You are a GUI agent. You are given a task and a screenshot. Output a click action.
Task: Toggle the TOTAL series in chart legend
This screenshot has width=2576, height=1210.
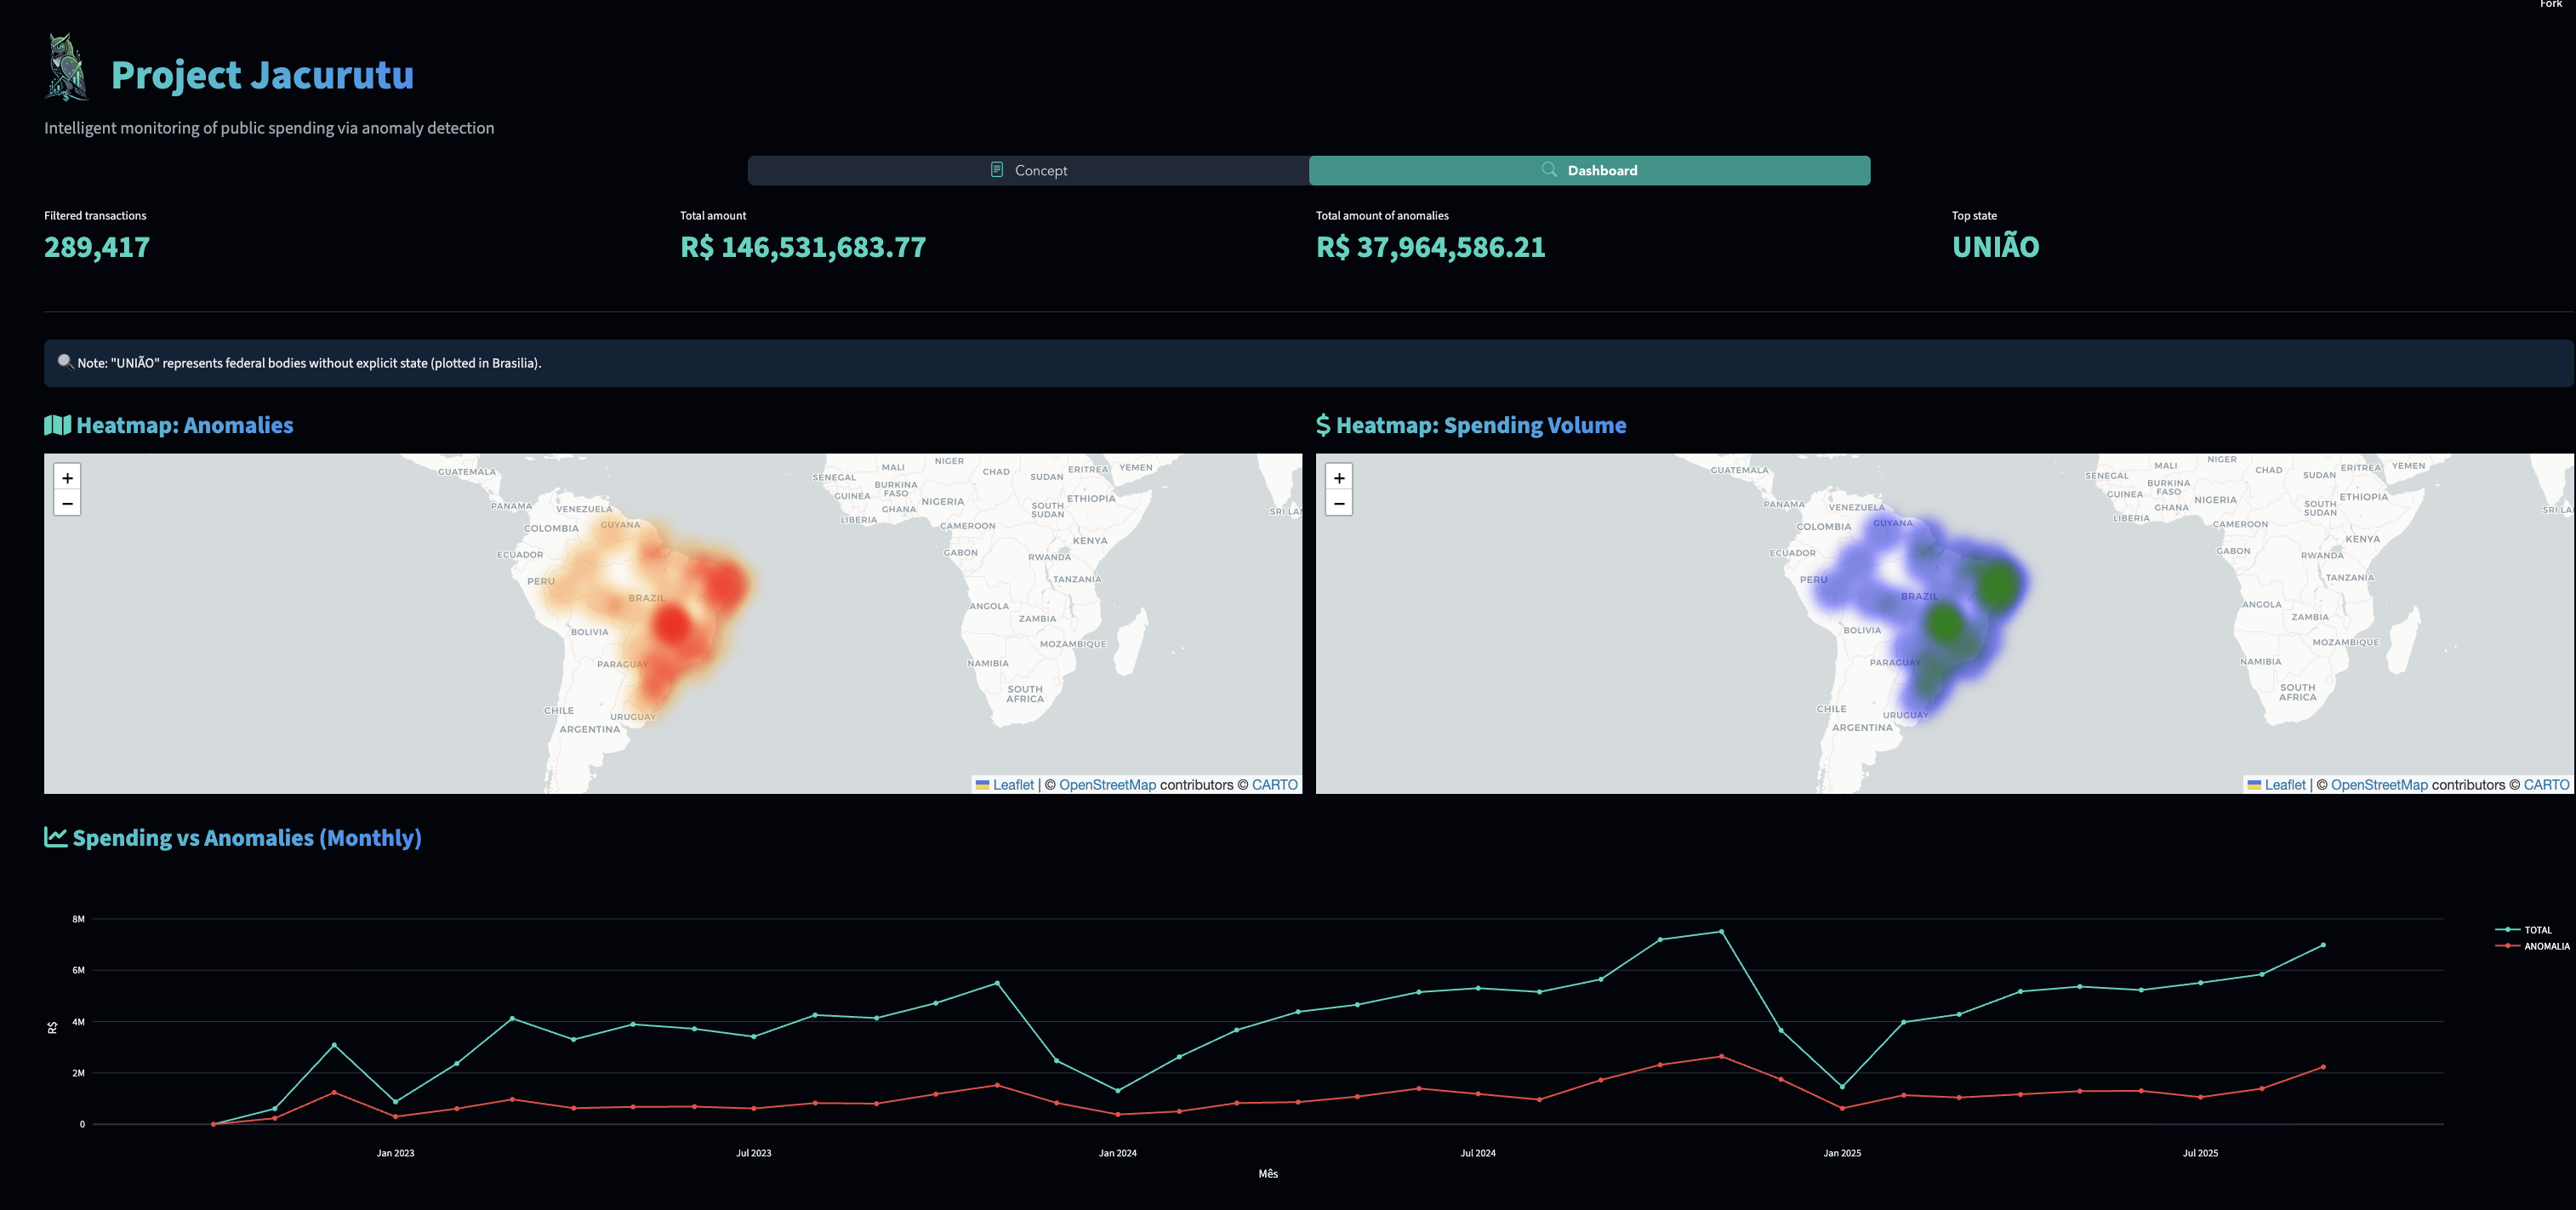point(2536,930)
